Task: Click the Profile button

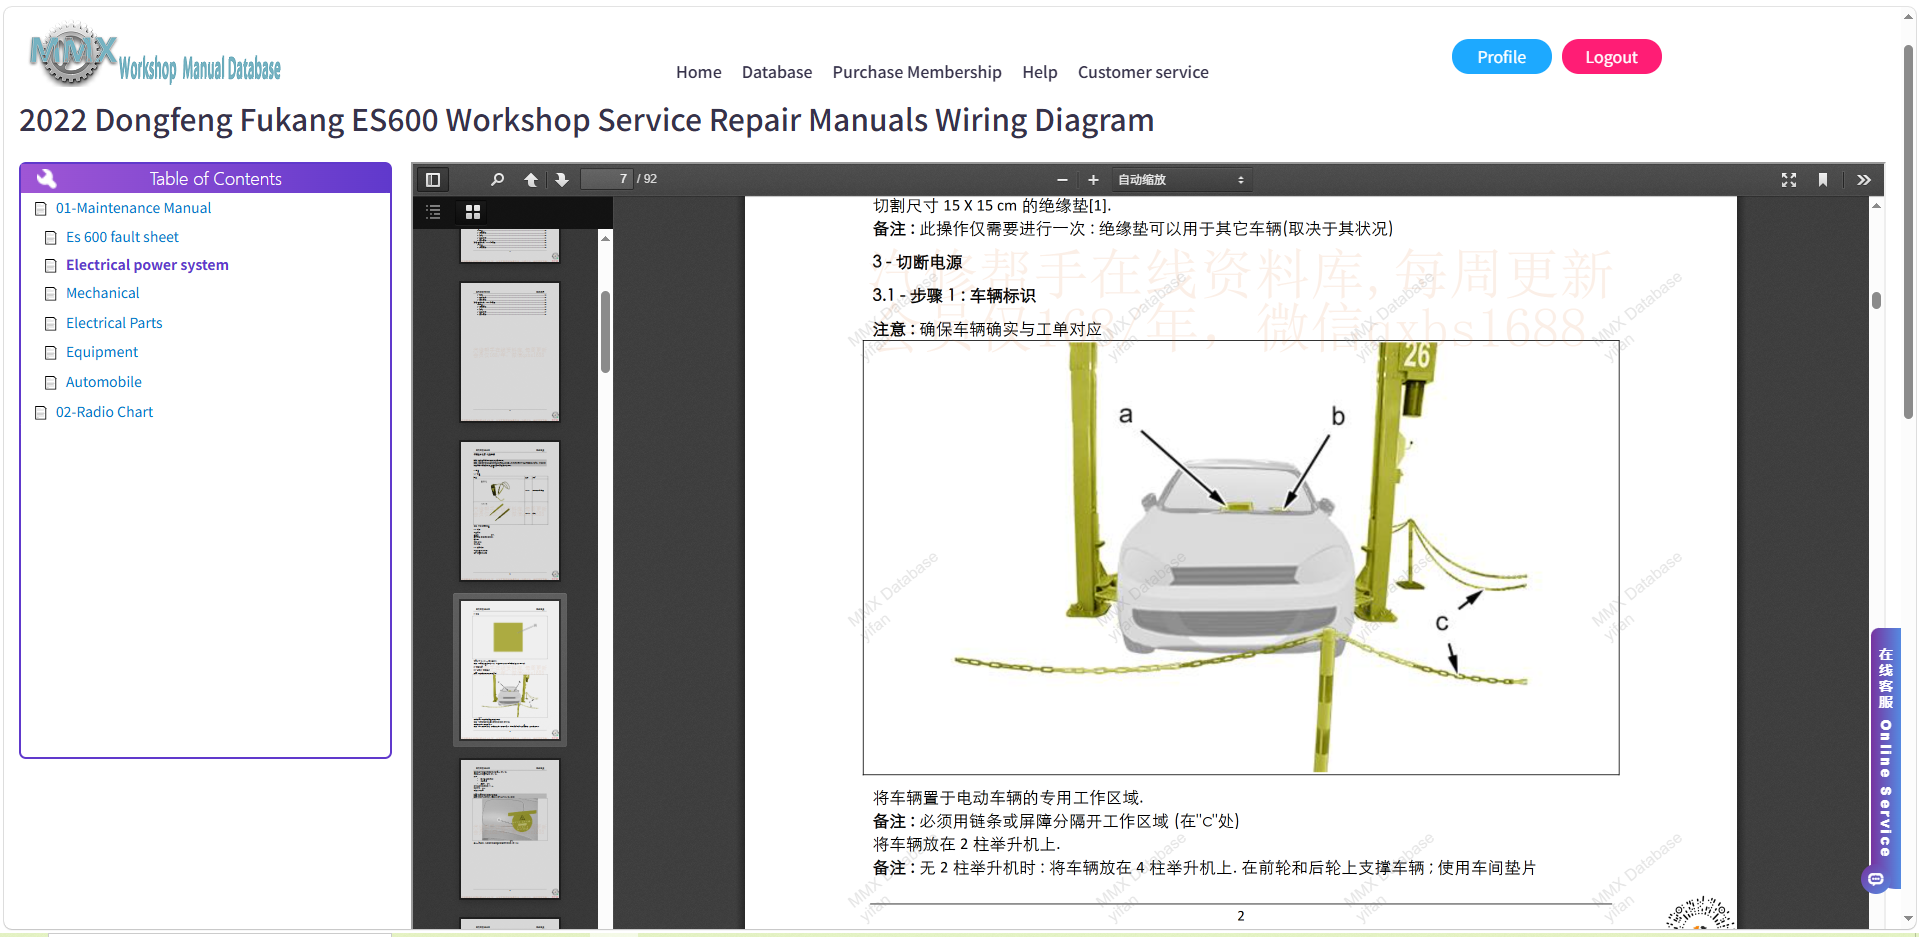Action: 1502,57
